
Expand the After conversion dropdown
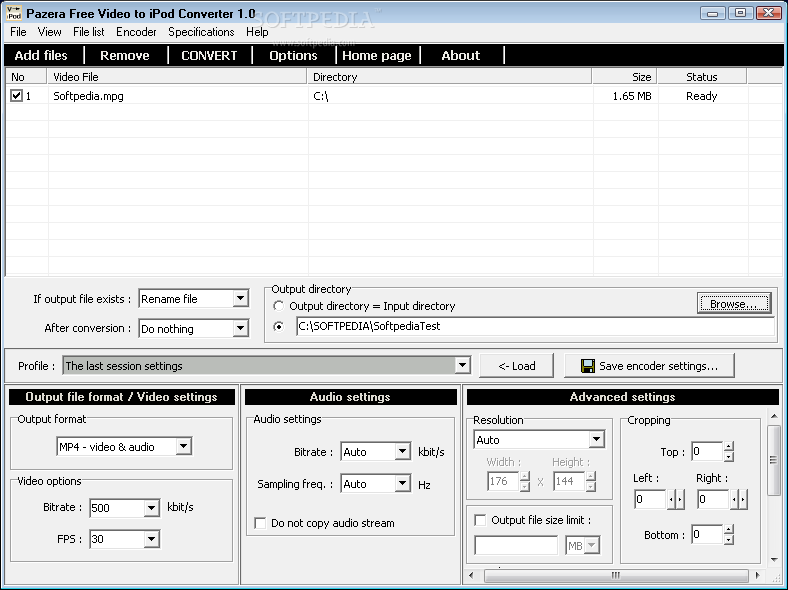(x=241, y=329)
